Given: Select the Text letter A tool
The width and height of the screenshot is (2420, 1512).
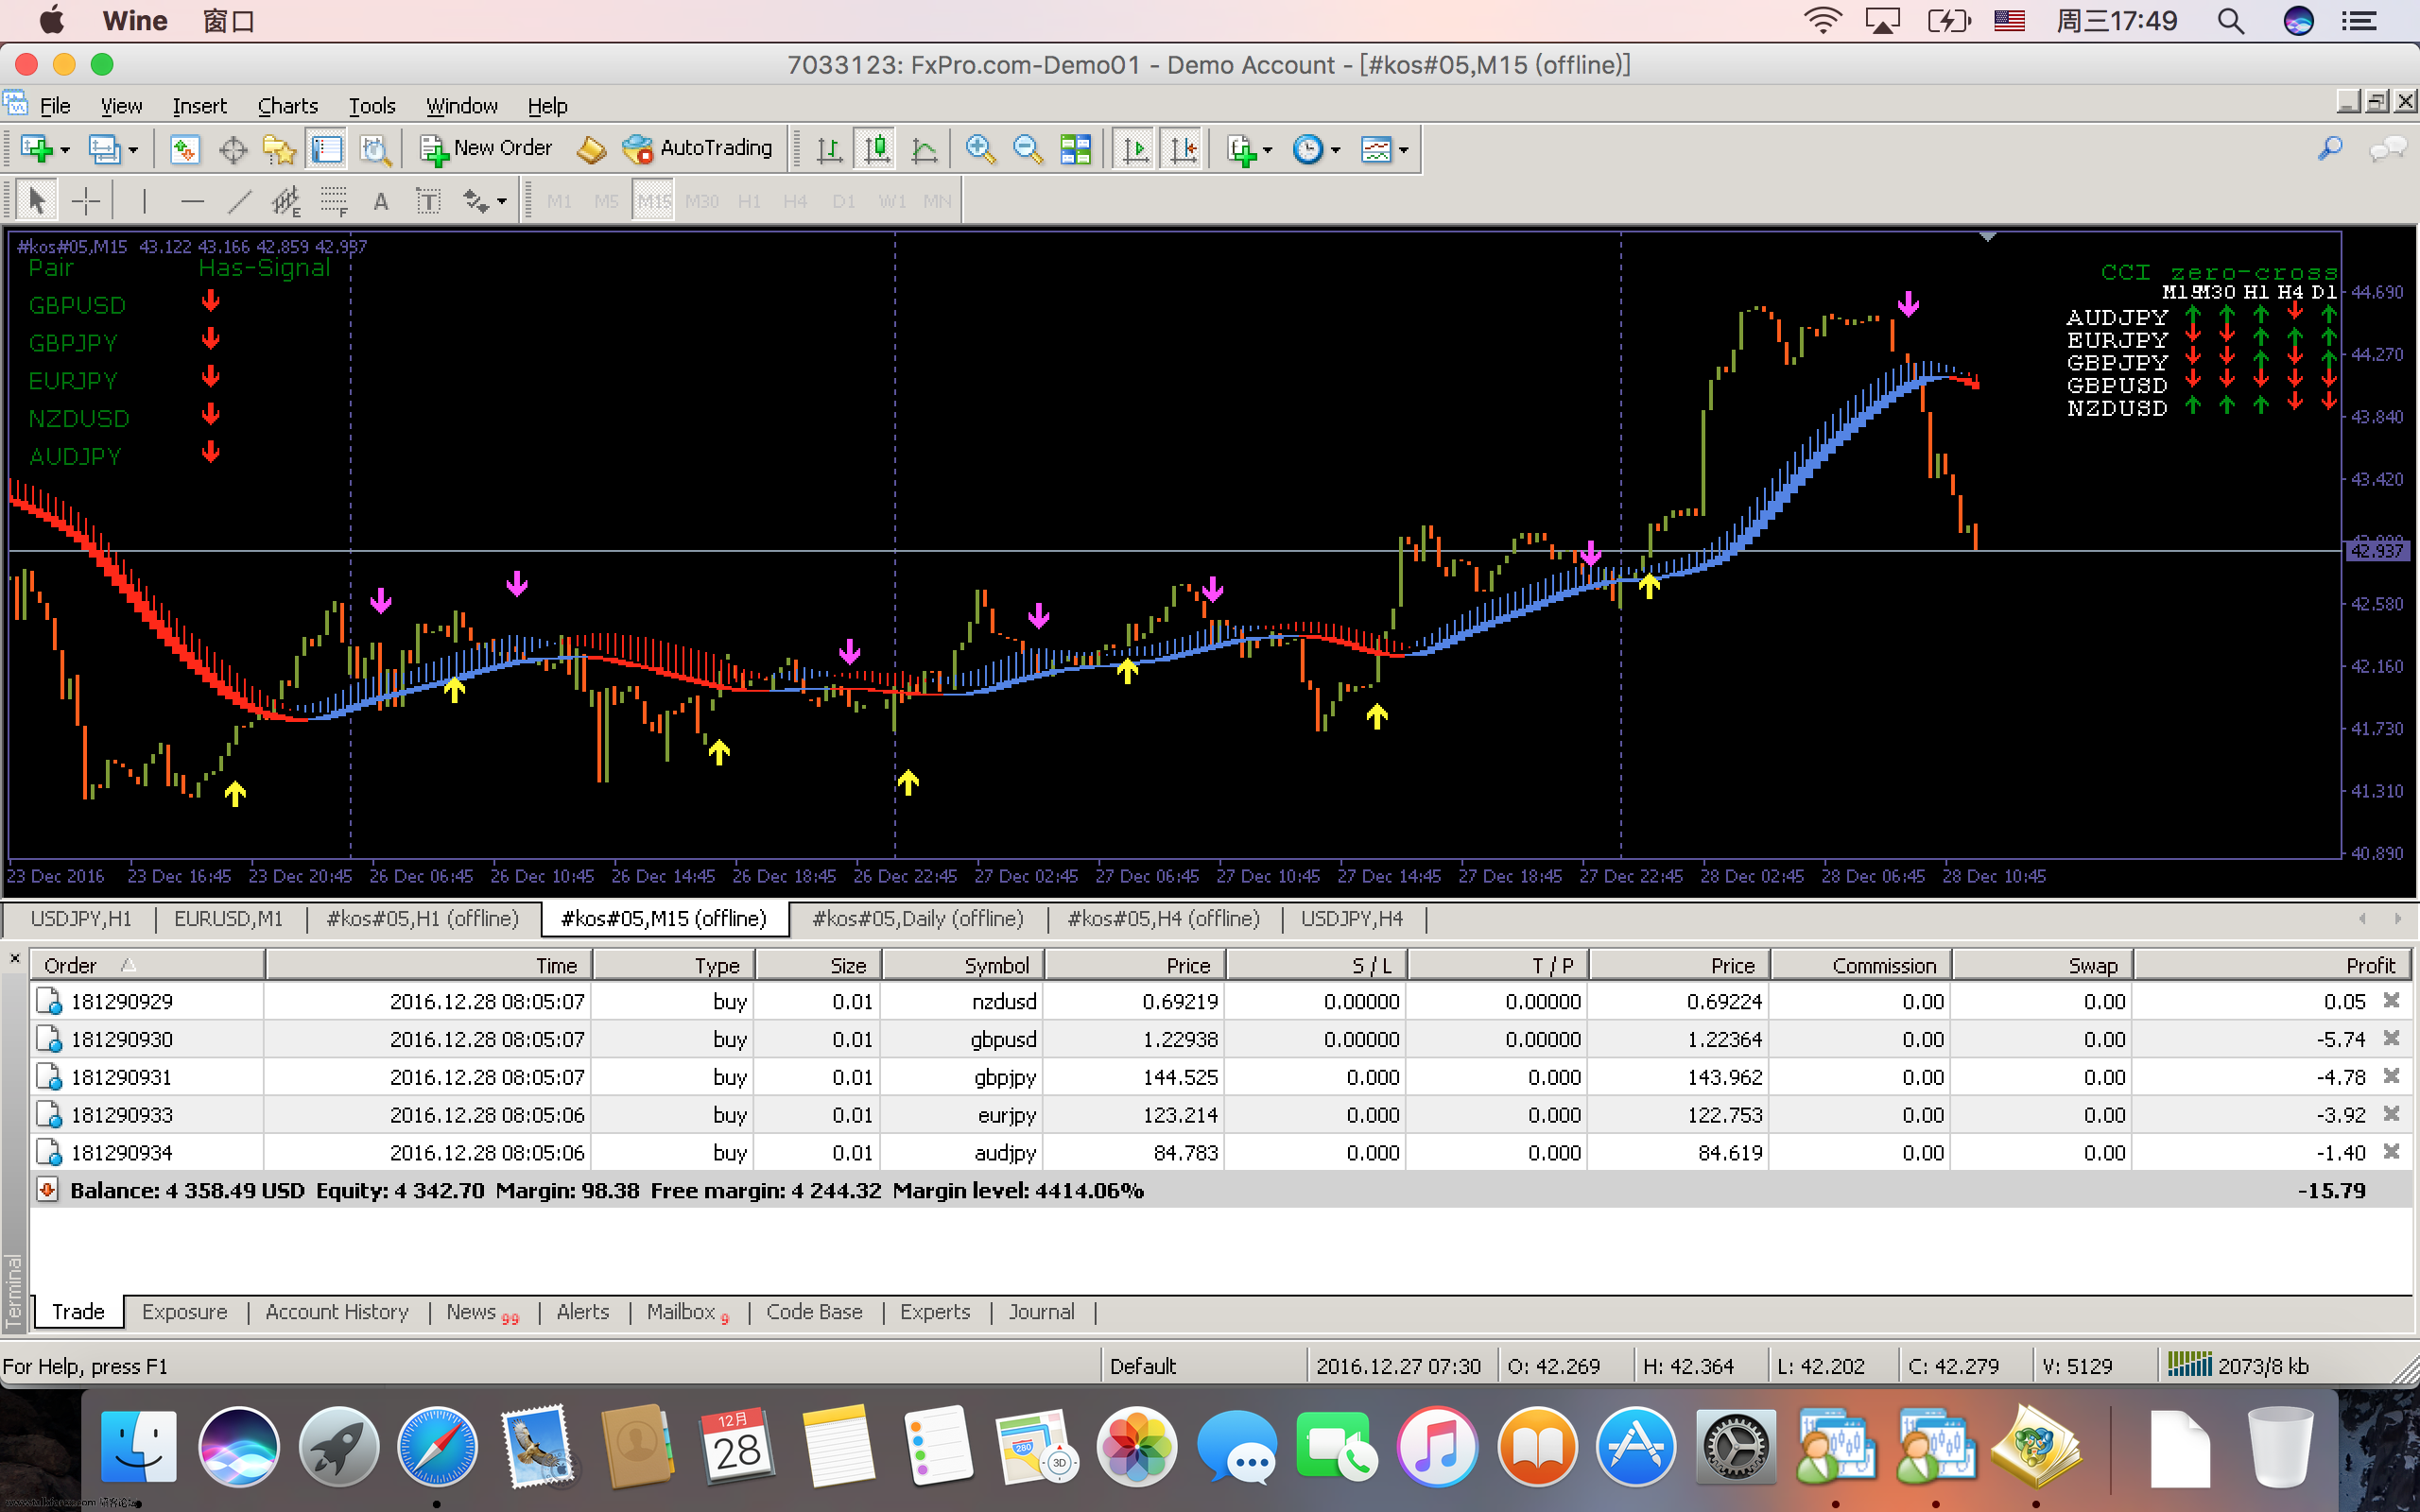Looking at the screenshot, I should pyautogui.click(x=381, y=201).
